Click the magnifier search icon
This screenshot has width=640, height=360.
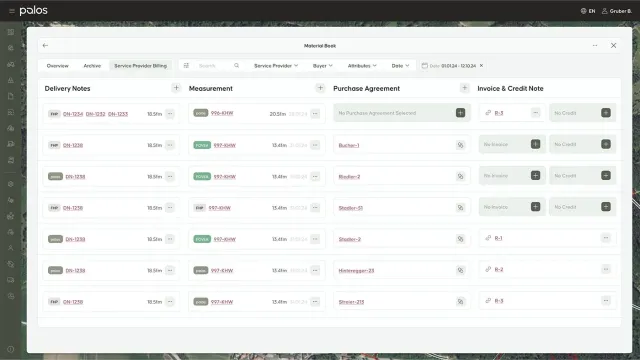(236, 66)
